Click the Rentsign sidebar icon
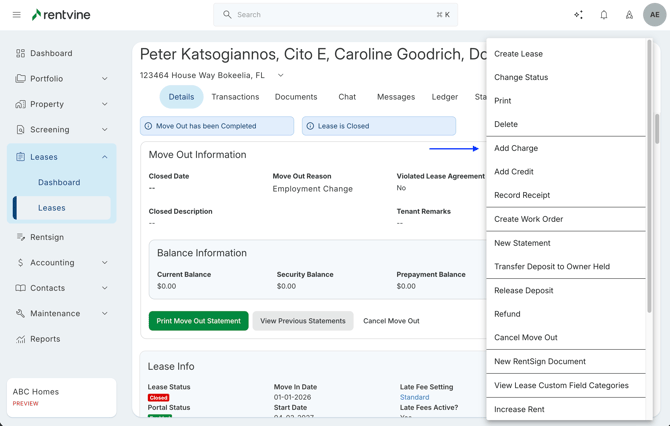Image resolution: width=670 pixels, height=426 pixels. coord(20,237)
